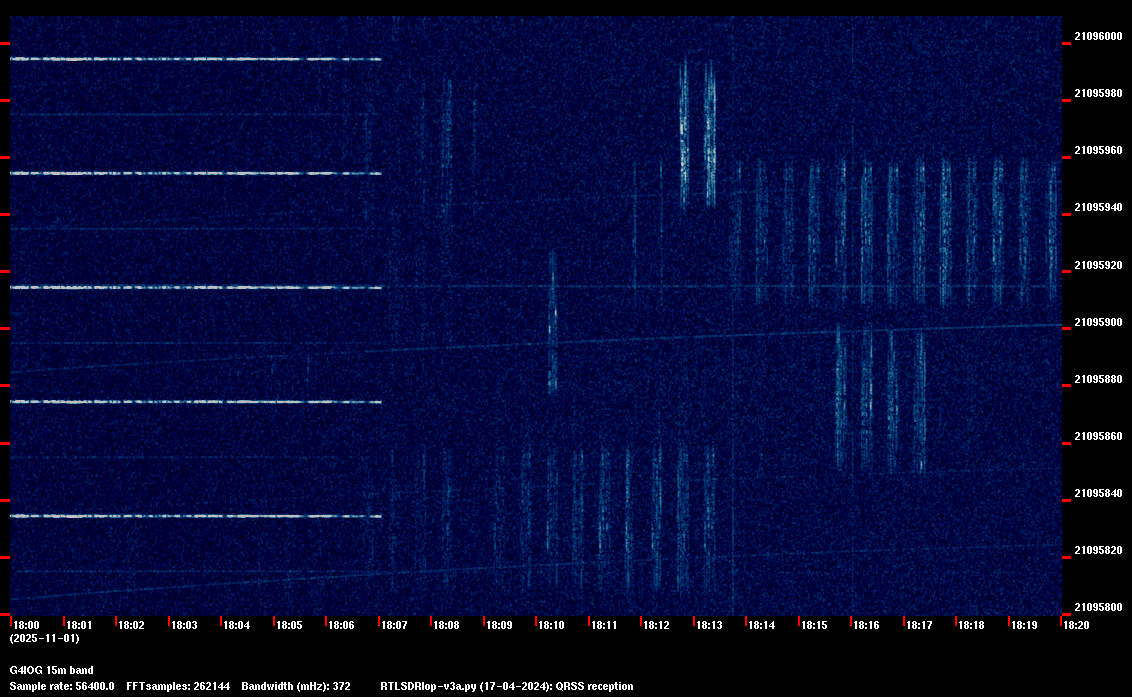The width and height of the screenshot is (1132, 697).
Task: Click the 21095840 frequency label
Action: point(1098,493)
